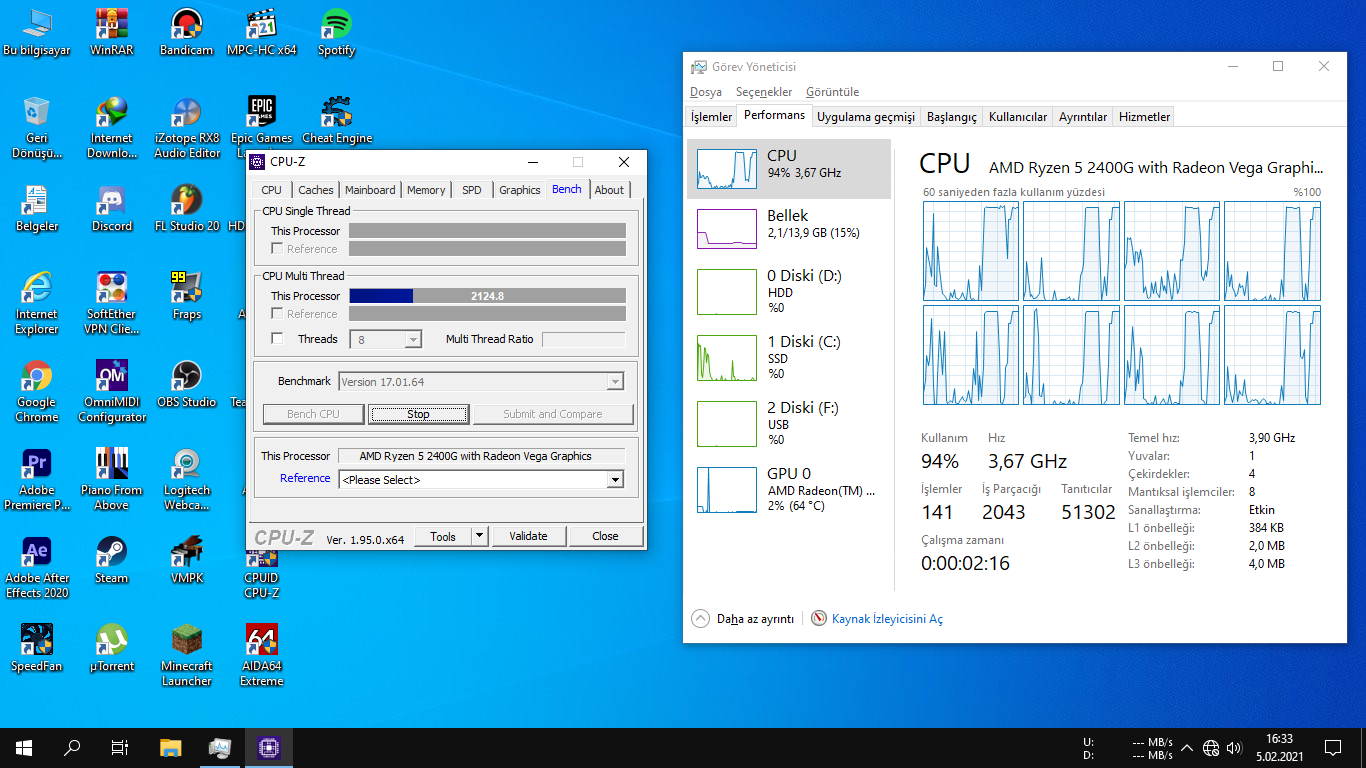
Task: Enable the Threads checkbox in CPU-Z
Action: click(278, 339)
